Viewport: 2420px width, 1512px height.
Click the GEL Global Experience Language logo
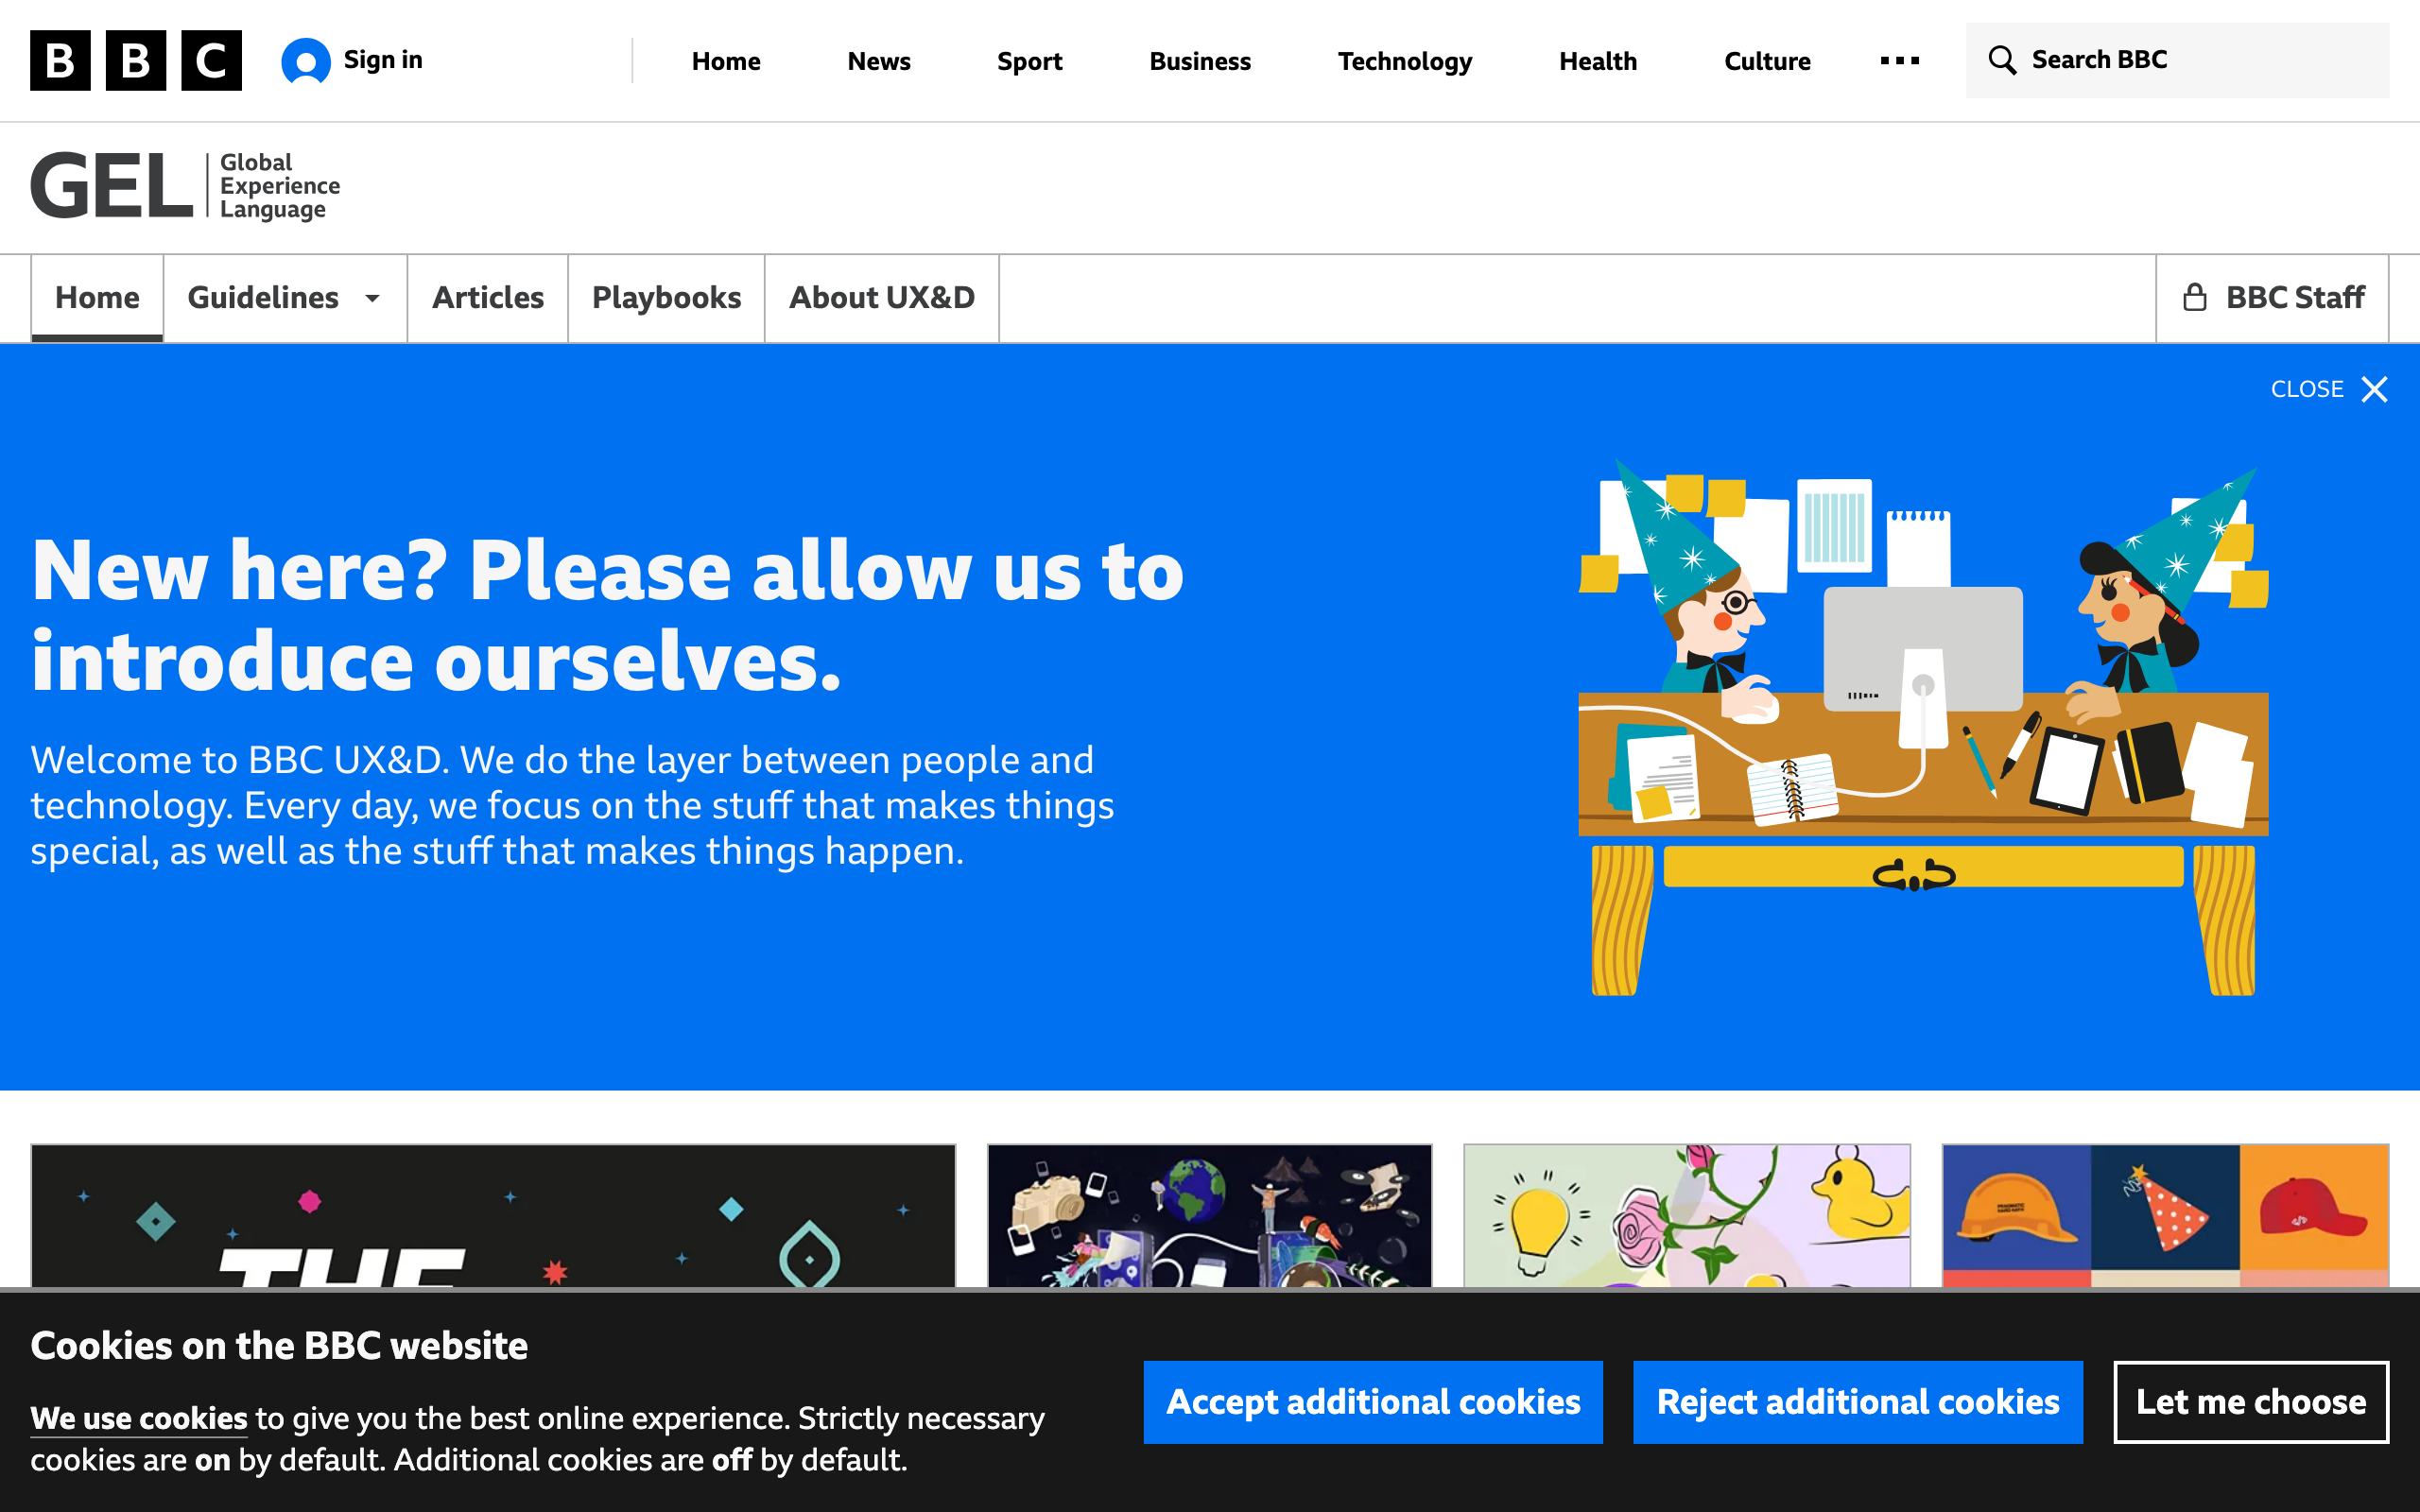(186, 186)
